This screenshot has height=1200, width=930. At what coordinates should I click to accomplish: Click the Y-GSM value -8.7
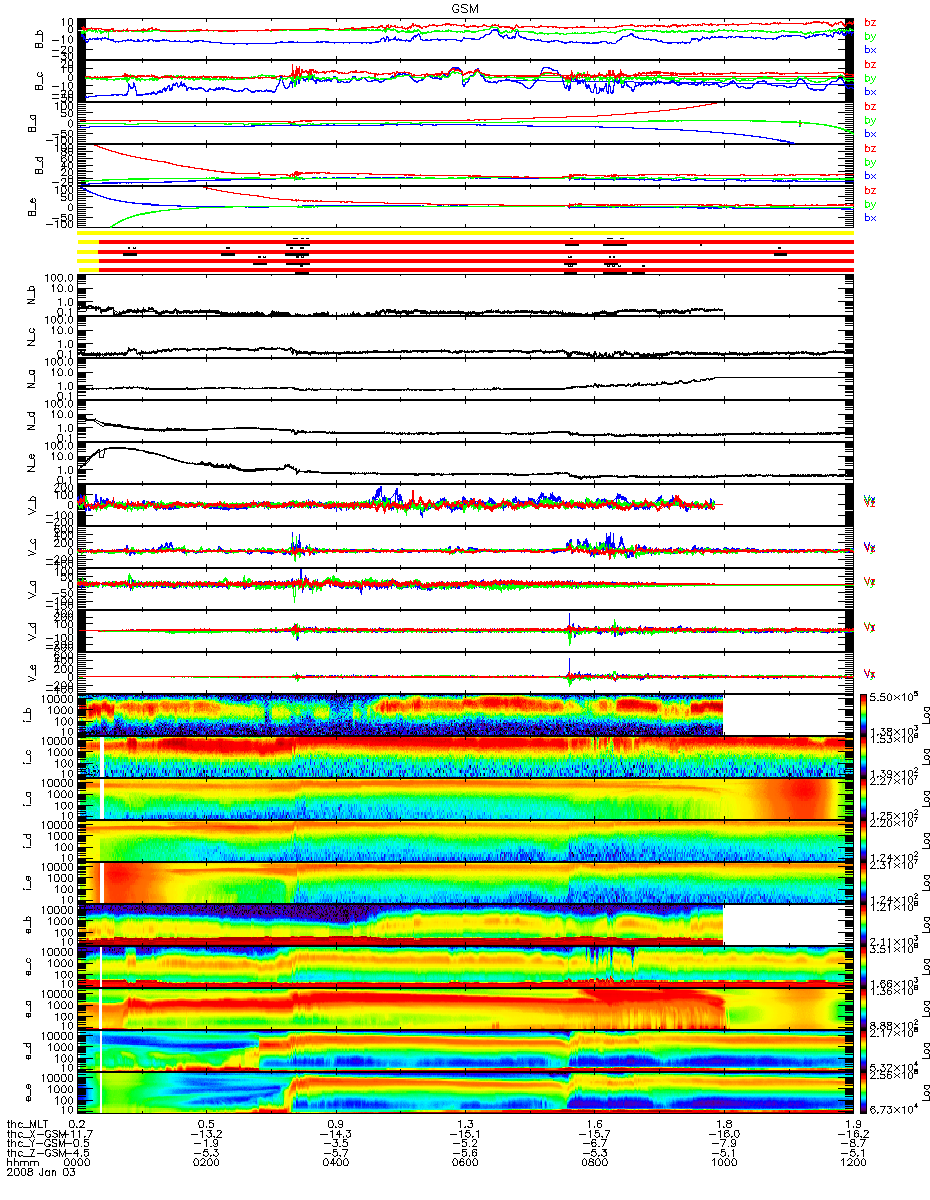851,1143
